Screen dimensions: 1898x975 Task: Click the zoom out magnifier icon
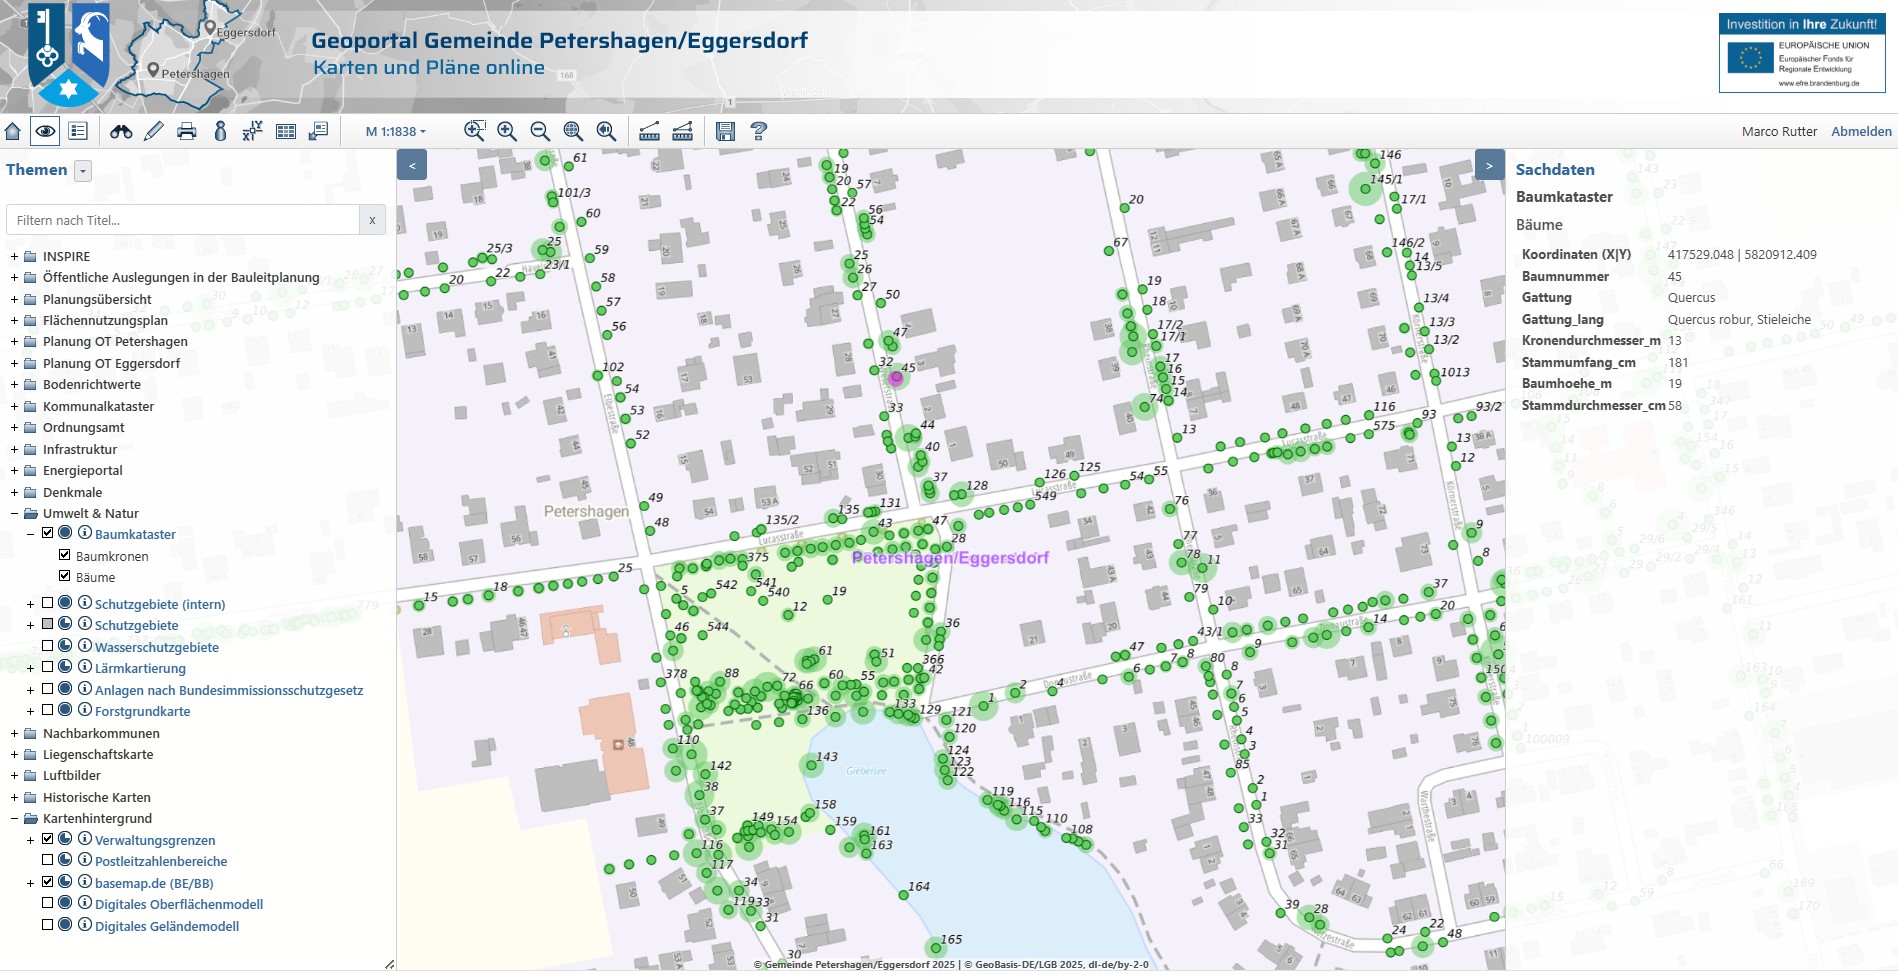540,131
